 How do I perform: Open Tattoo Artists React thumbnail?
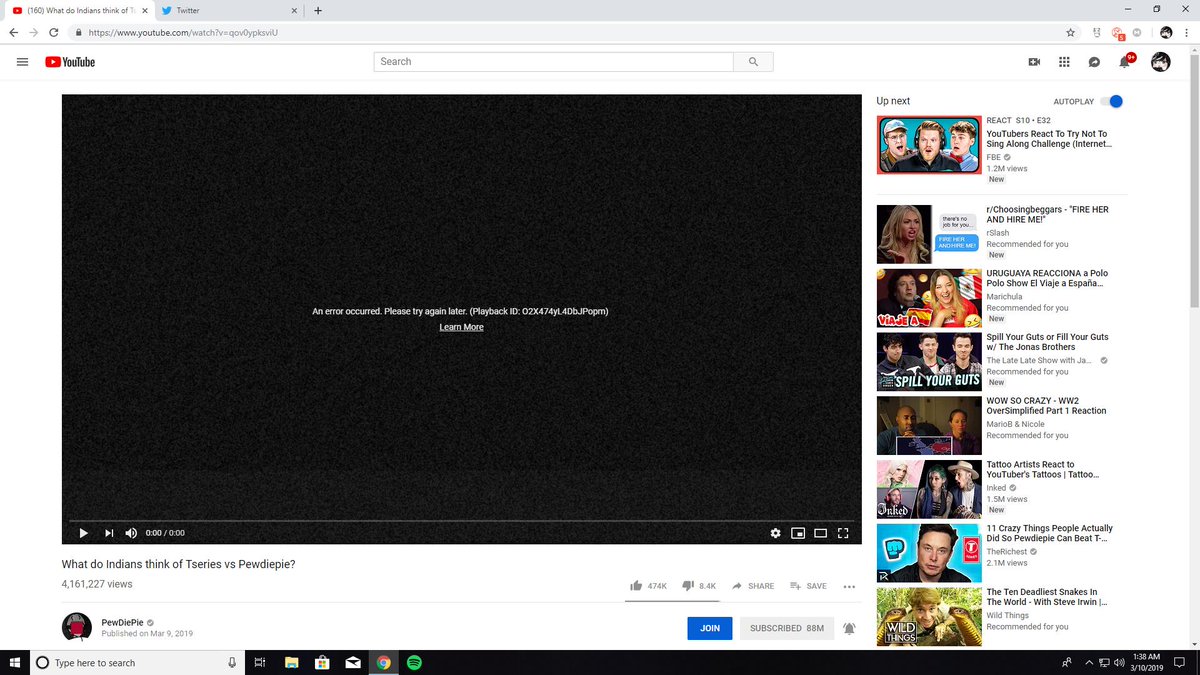click(929, 489)
